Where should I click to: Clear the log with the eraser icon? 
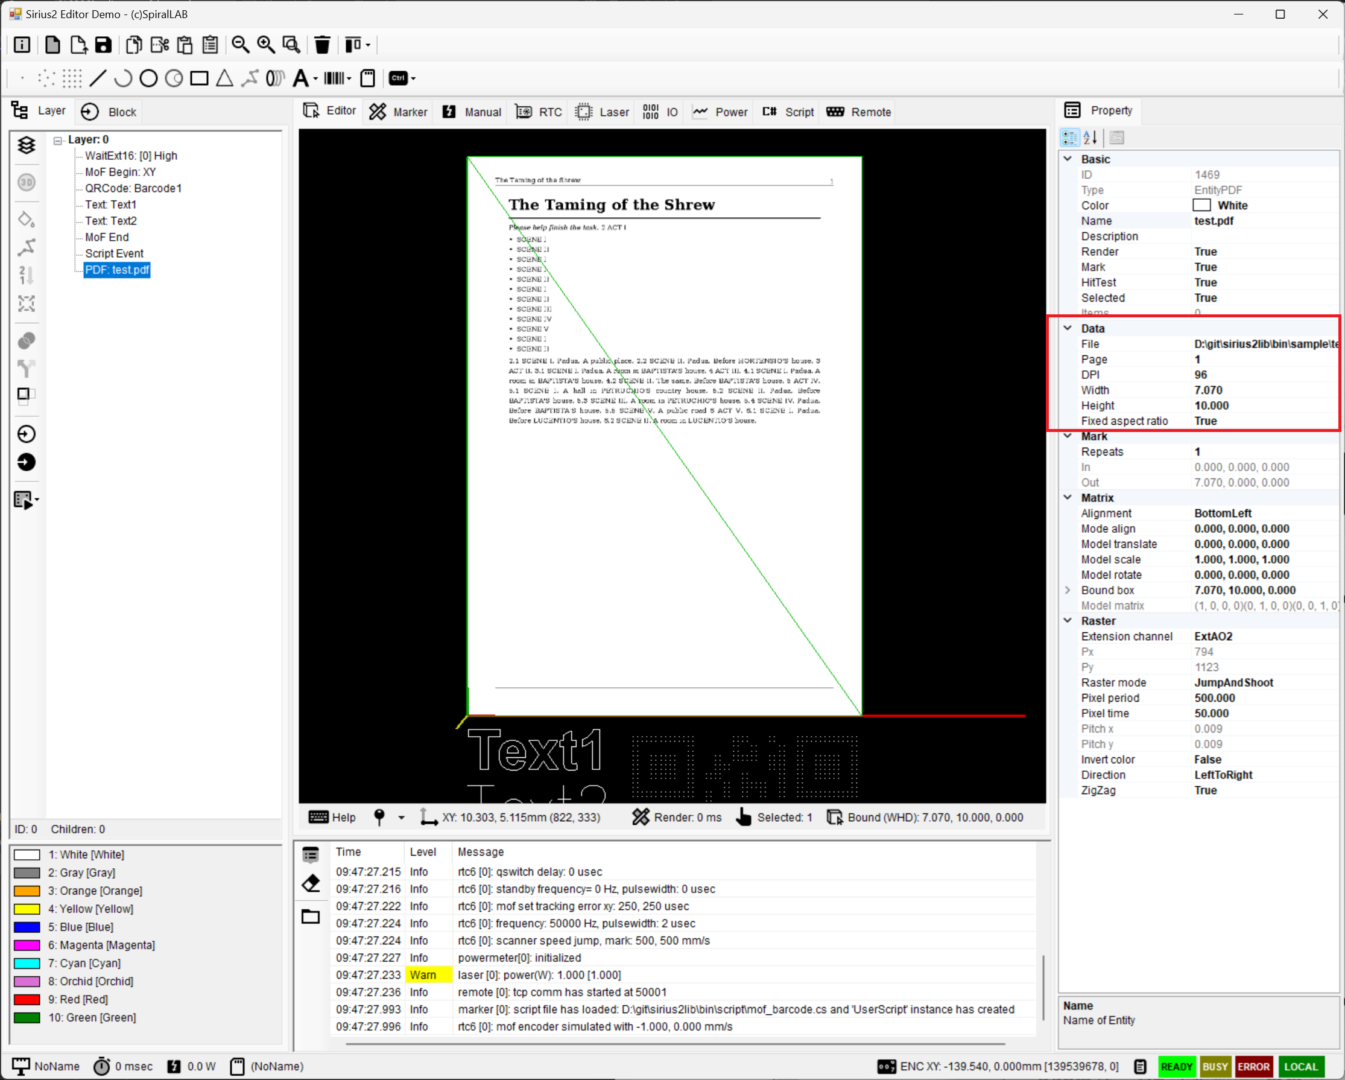[x=311, y=884]
